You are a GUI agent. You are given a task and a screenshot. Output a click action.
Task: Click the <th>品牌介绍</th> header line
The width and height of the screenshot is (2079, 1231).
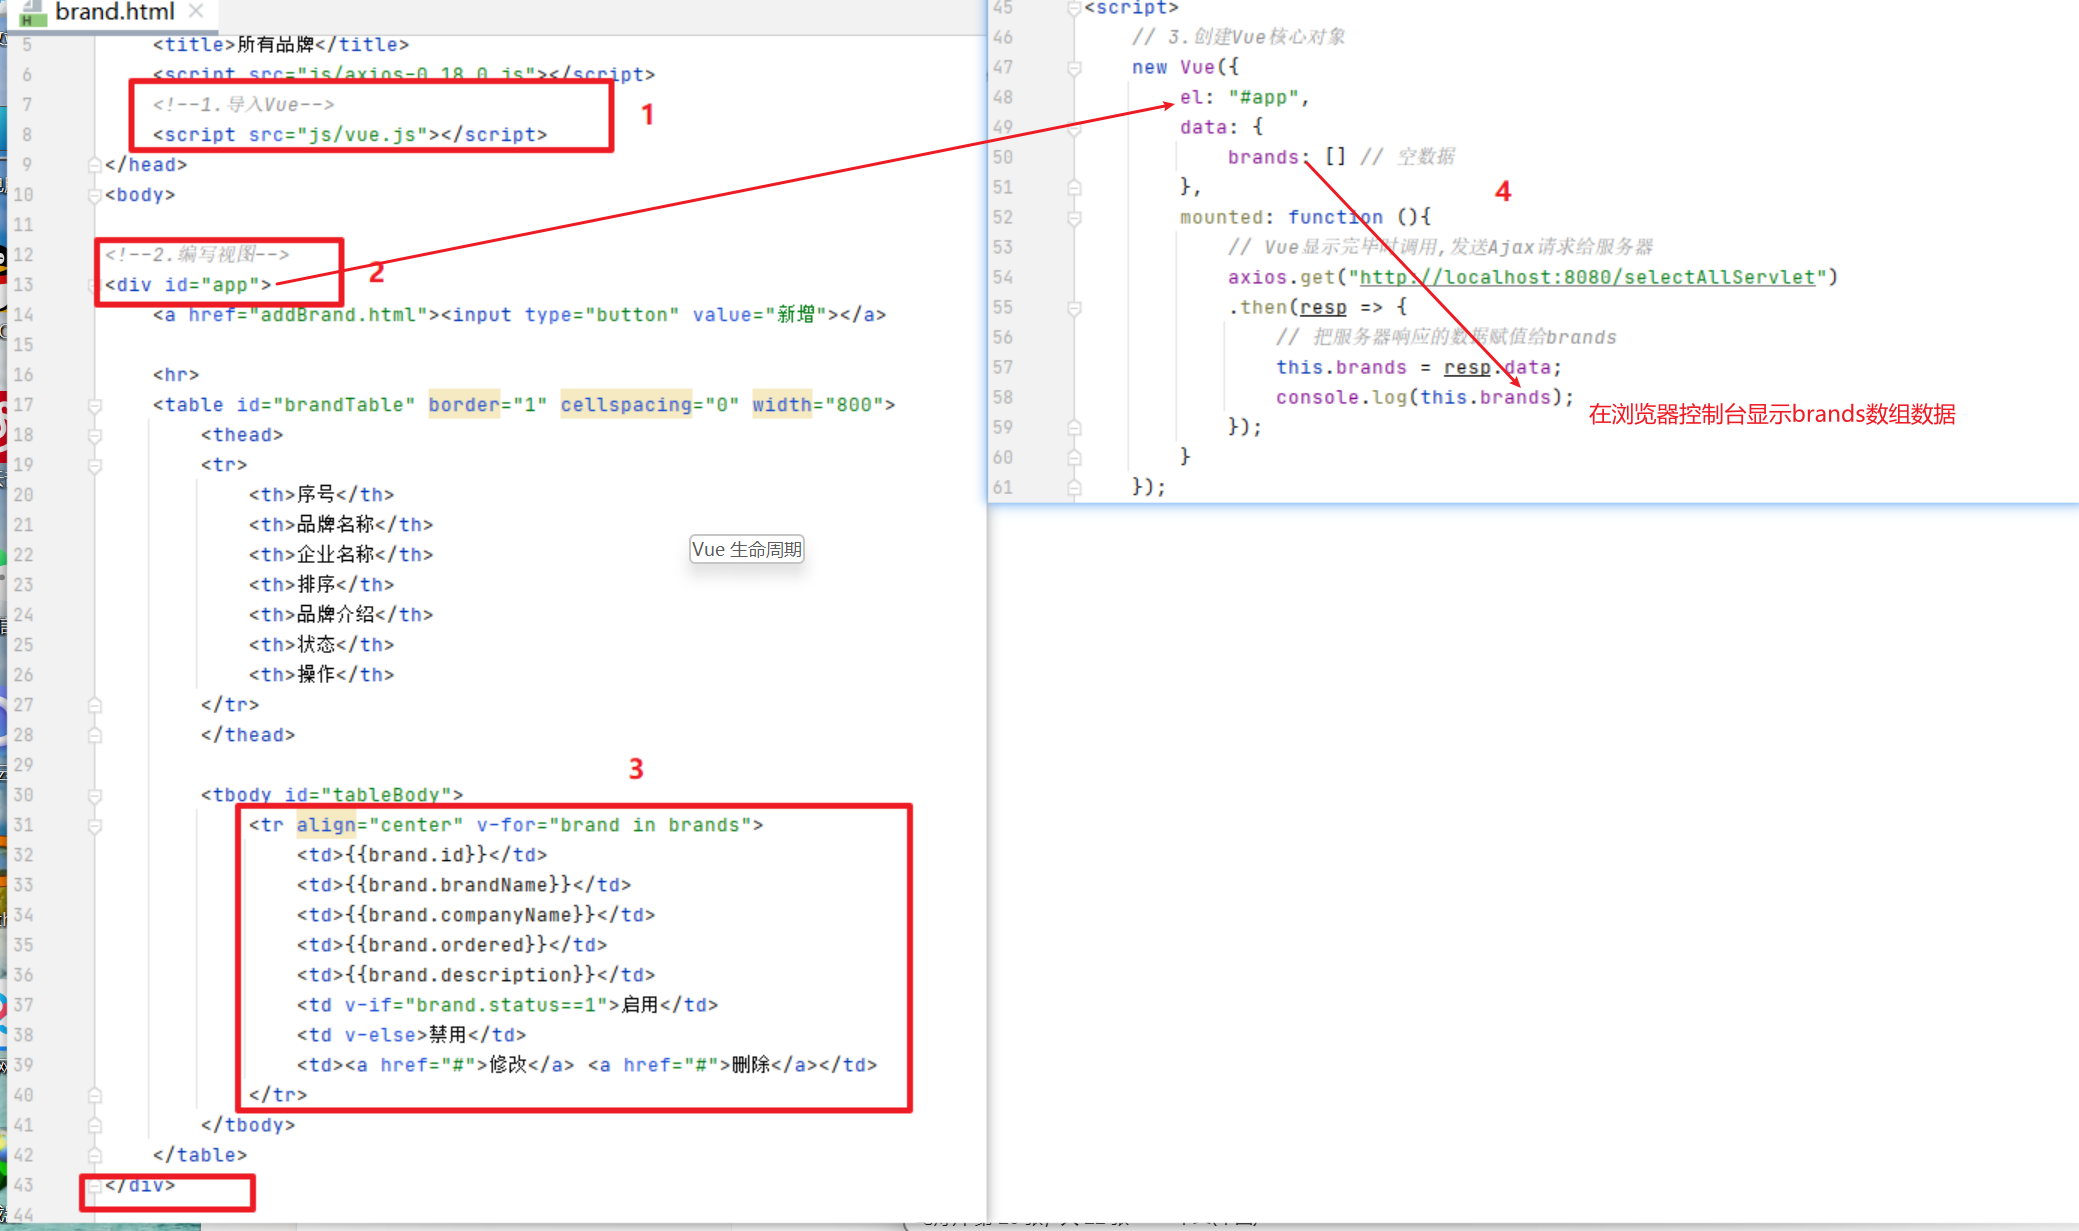coord(341,615)
